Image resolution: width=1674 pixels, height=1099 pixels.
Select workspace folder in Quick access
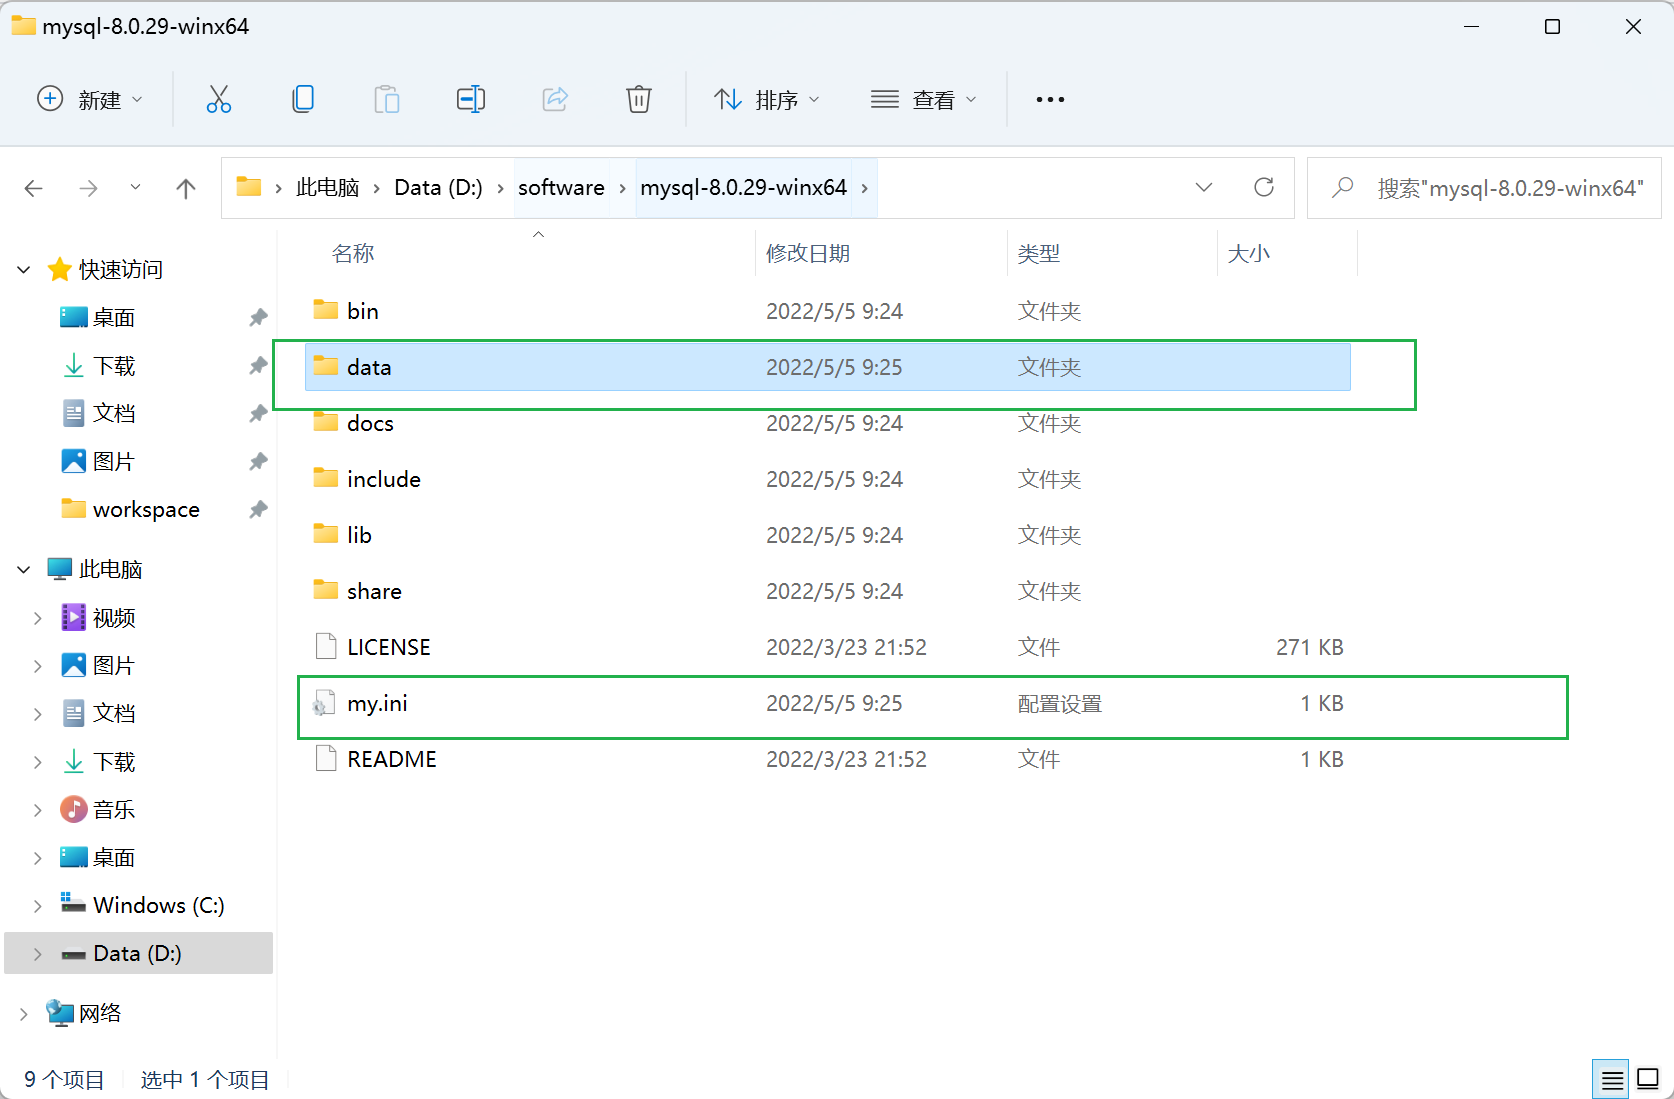tap(146, 510)
